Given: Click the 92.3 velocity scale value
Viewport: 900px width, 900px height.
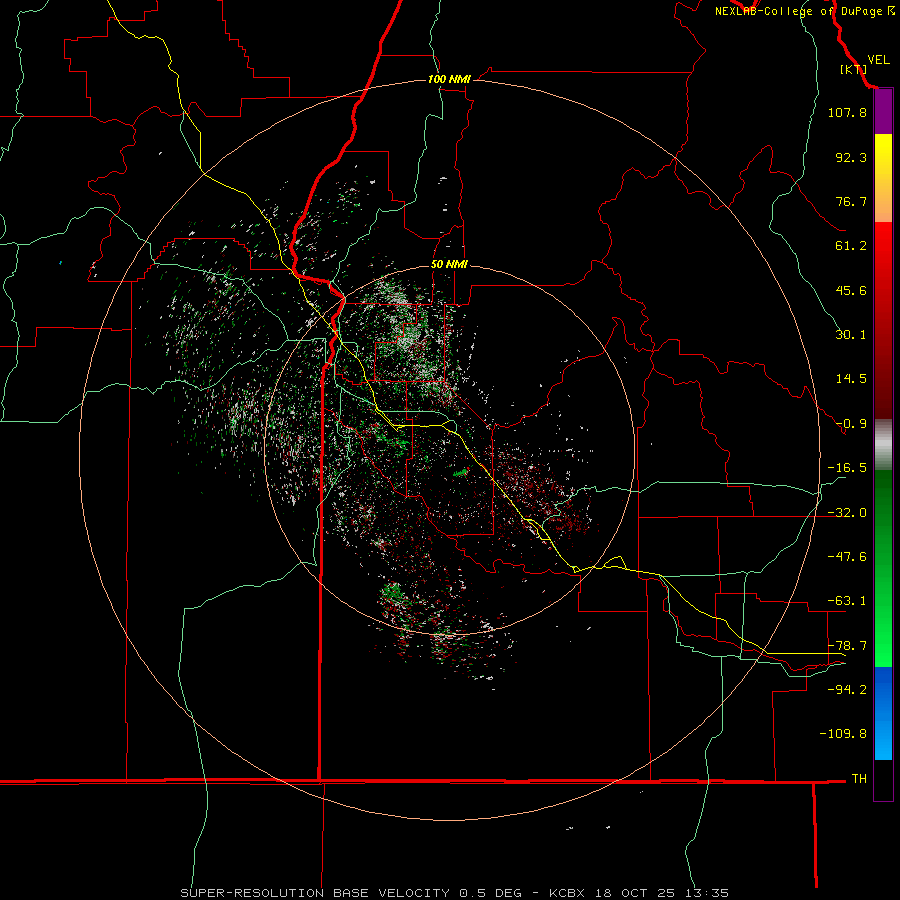Looking at the screenshot, I should 851,157.
